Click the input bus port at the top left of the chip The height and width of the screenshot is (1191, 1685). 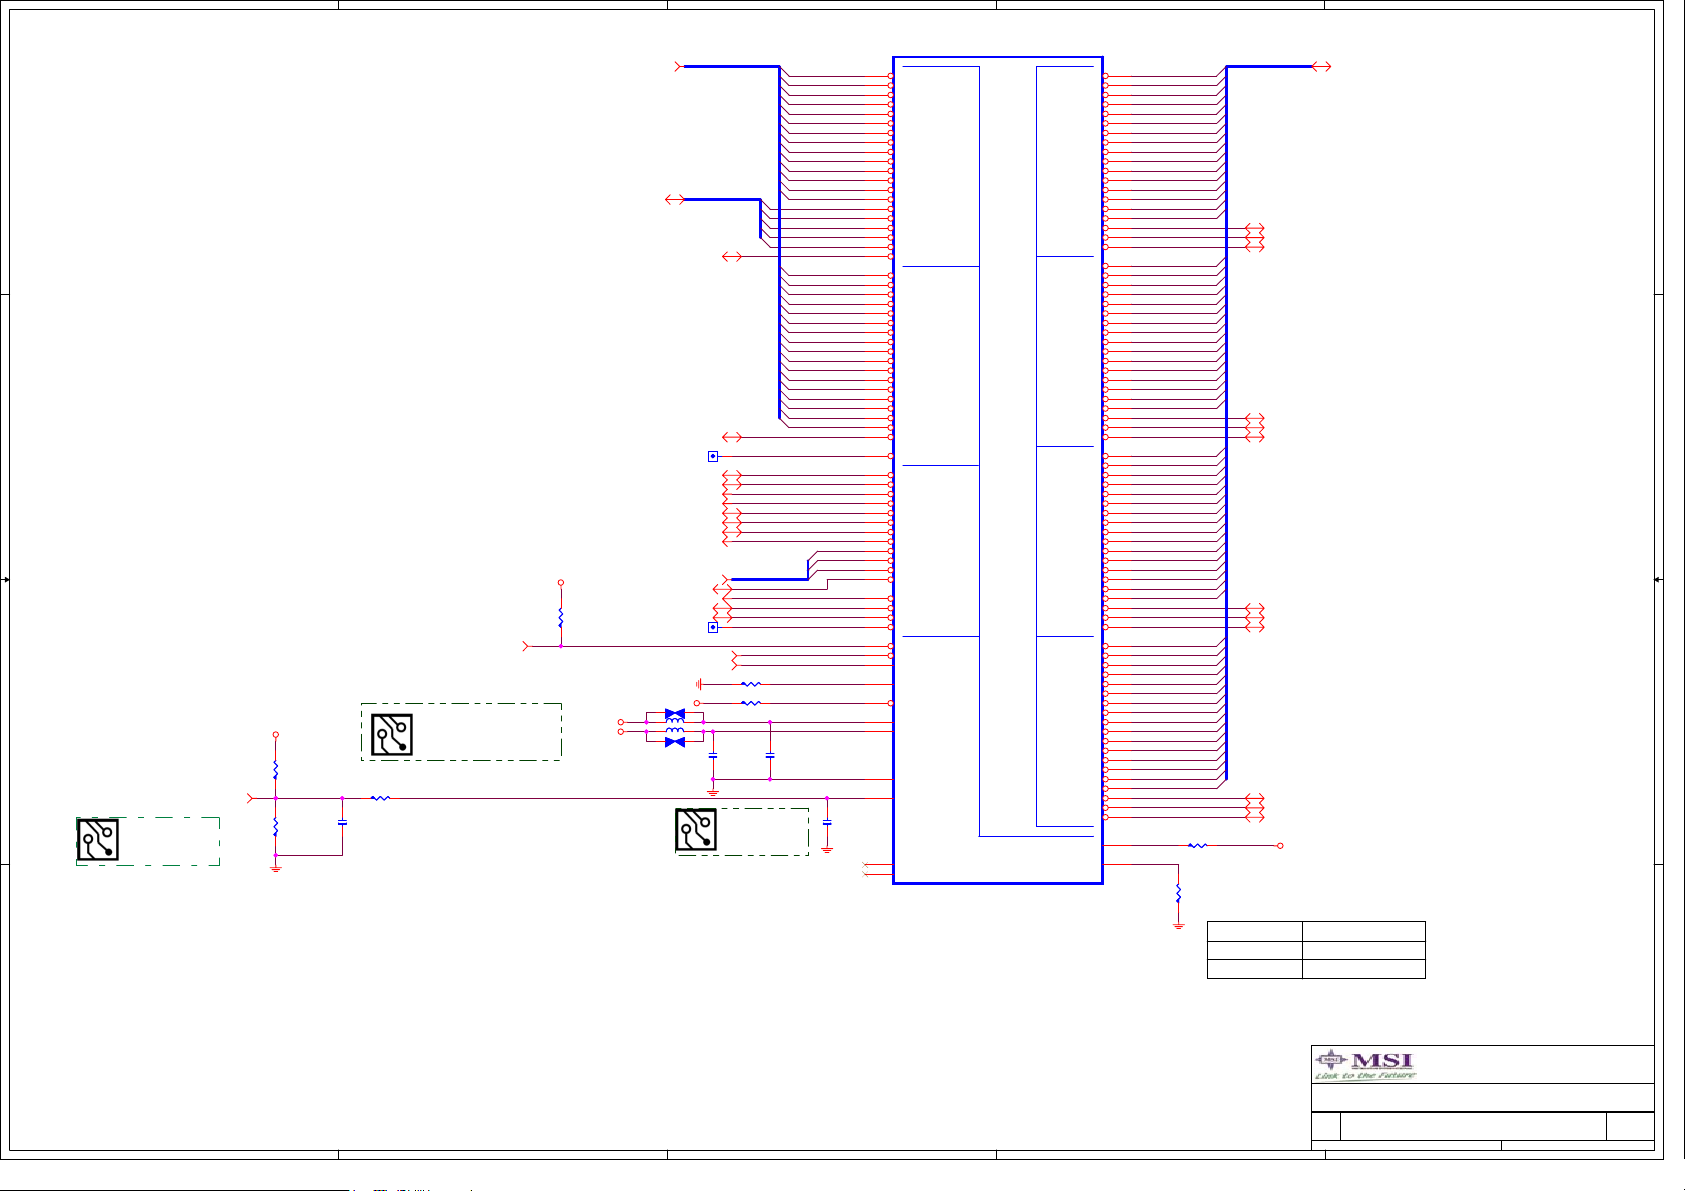(680, 66)
